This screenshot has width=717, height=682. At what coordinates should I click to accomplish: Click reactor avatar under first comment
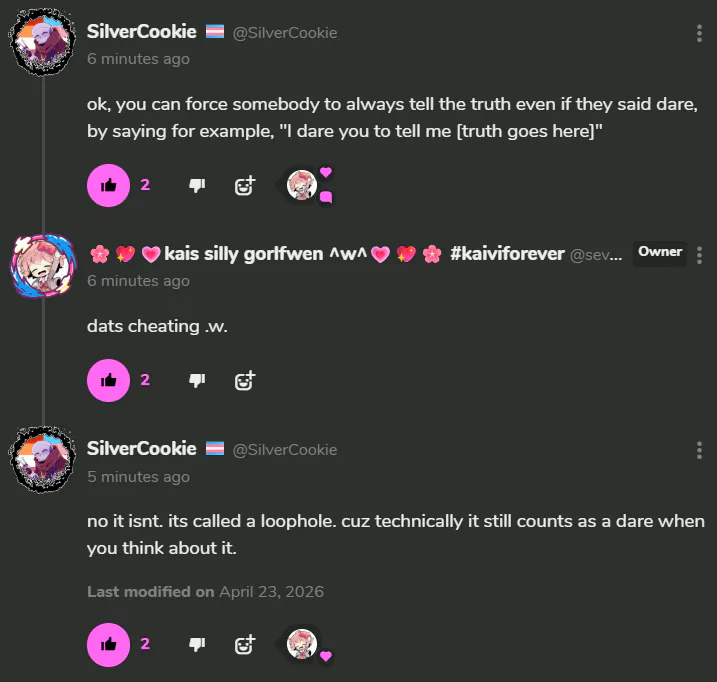coord(302,184)
